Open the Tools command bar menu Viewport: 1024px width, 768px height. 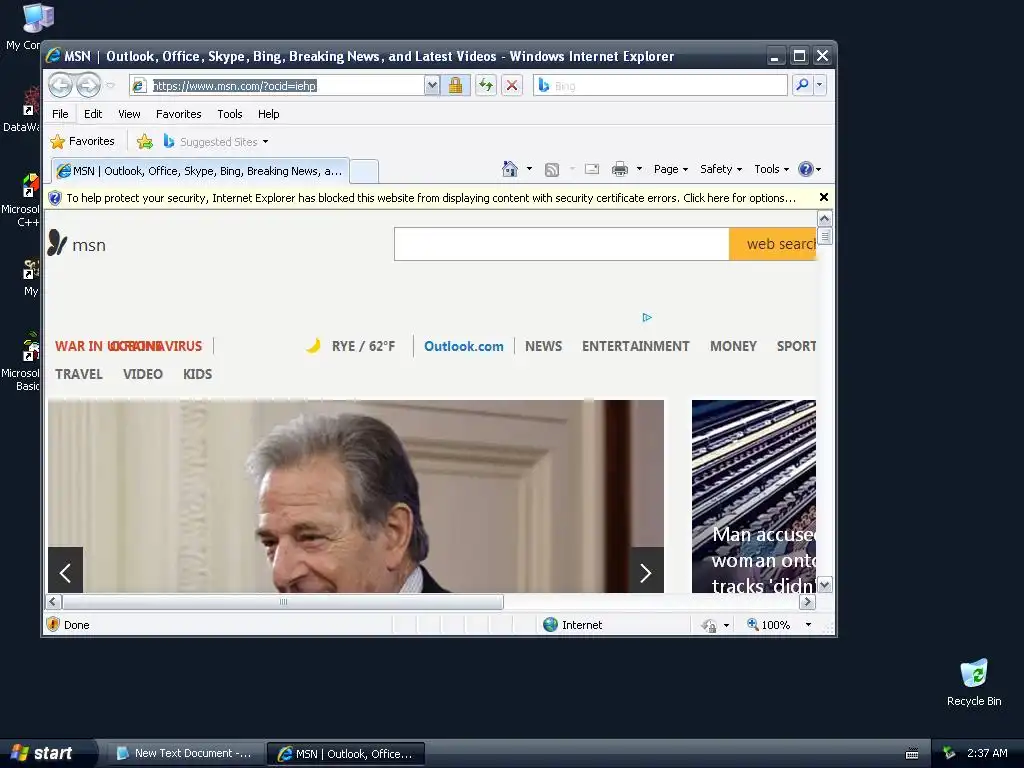(x=771, y=169)
